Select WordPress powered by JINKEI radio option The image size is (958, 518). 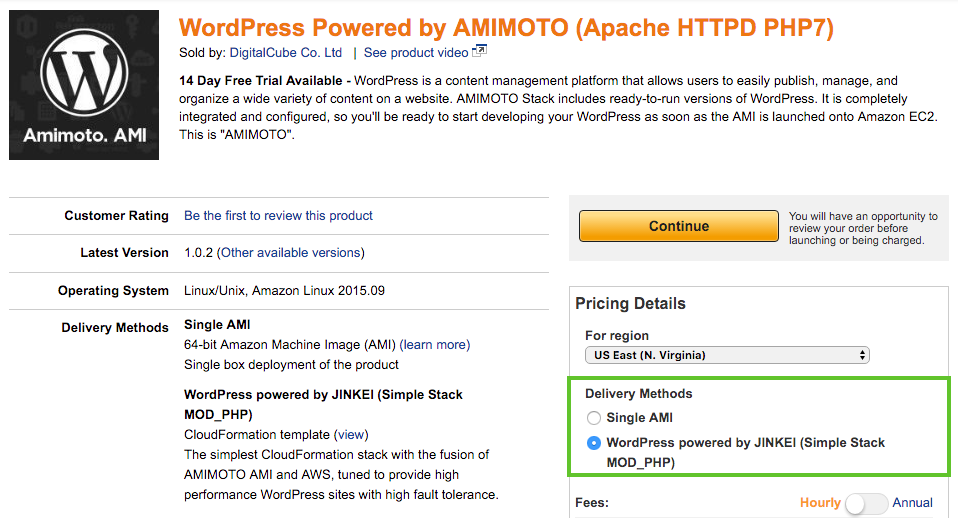(x=593, y=443)
